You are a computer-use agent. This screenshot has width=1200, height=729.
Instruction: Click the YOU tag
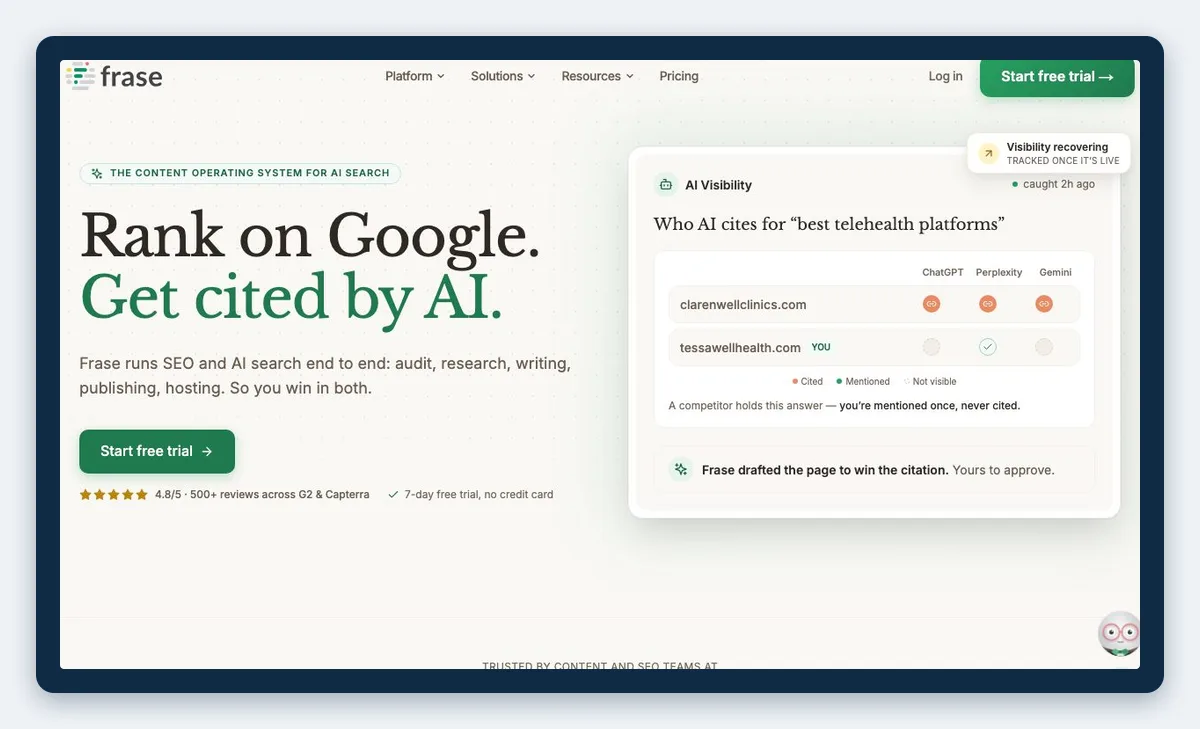coord(821,347)
